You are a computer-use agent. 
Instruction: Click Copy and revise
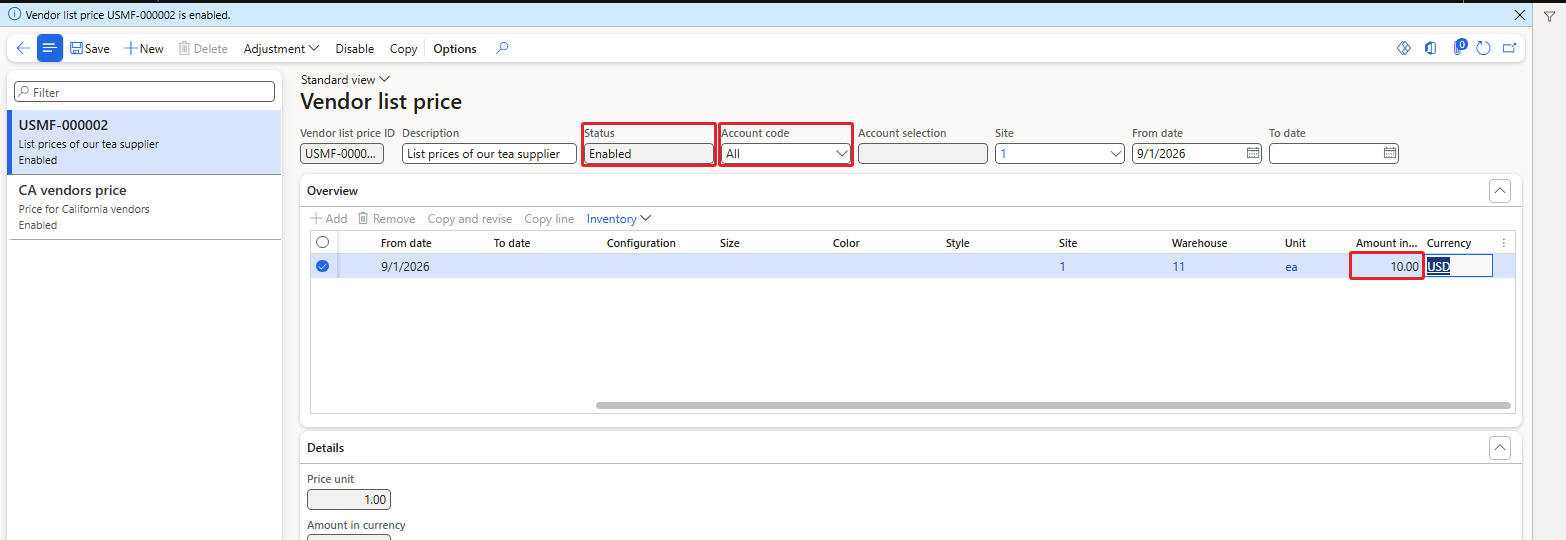point(470,219)
